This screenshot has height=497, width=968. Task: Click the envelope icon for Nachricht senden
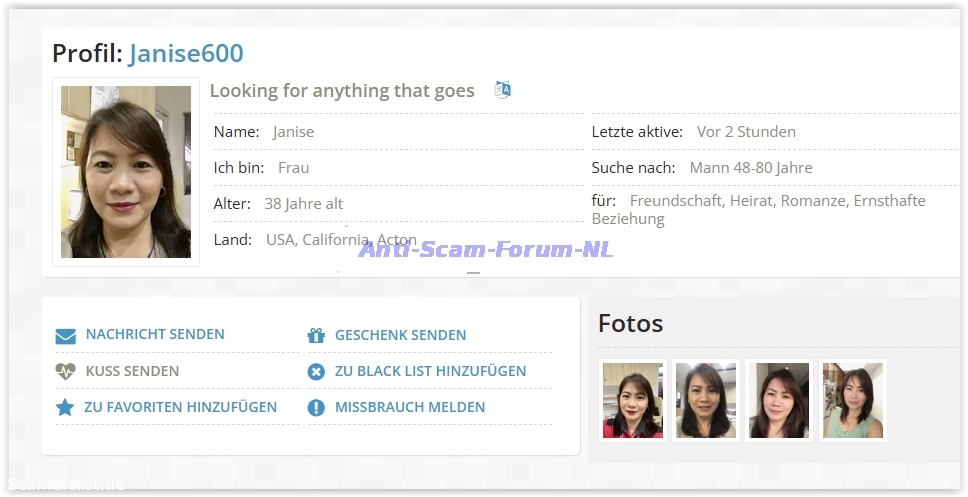66,336
